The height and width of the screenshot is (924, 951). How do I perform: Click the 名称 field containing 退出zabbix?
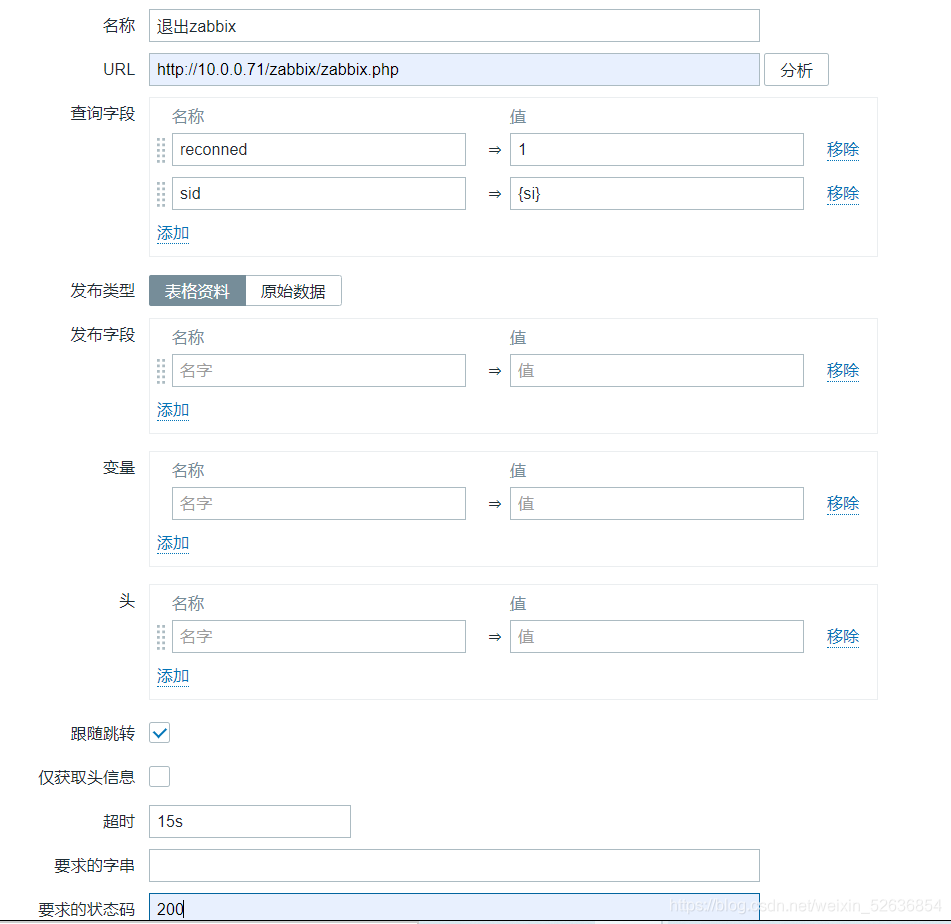pos(454,26)
